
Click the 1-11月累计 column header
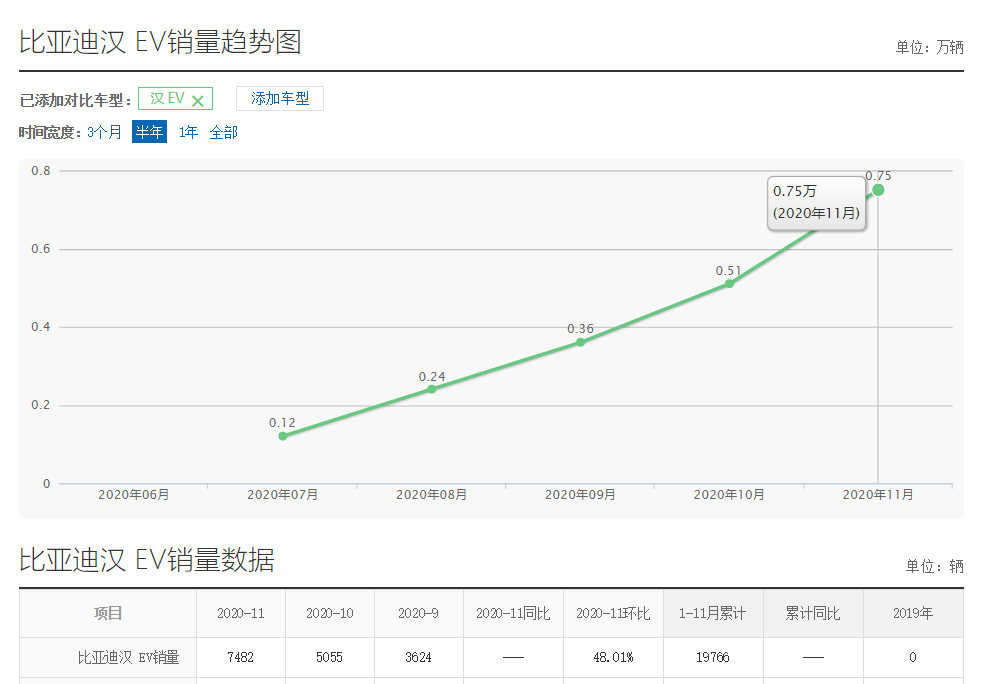tap(713, 613)
